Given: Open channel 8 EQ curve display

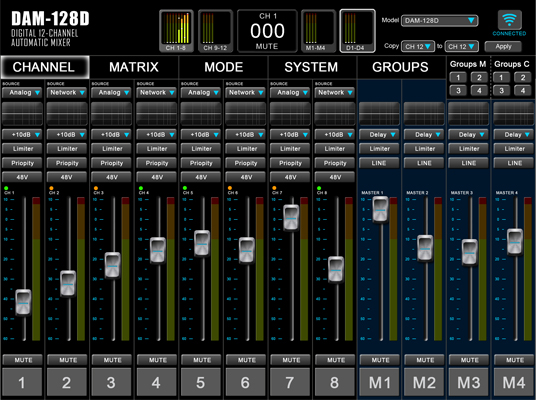Looking at the screenshot, I should pos(335,114).
